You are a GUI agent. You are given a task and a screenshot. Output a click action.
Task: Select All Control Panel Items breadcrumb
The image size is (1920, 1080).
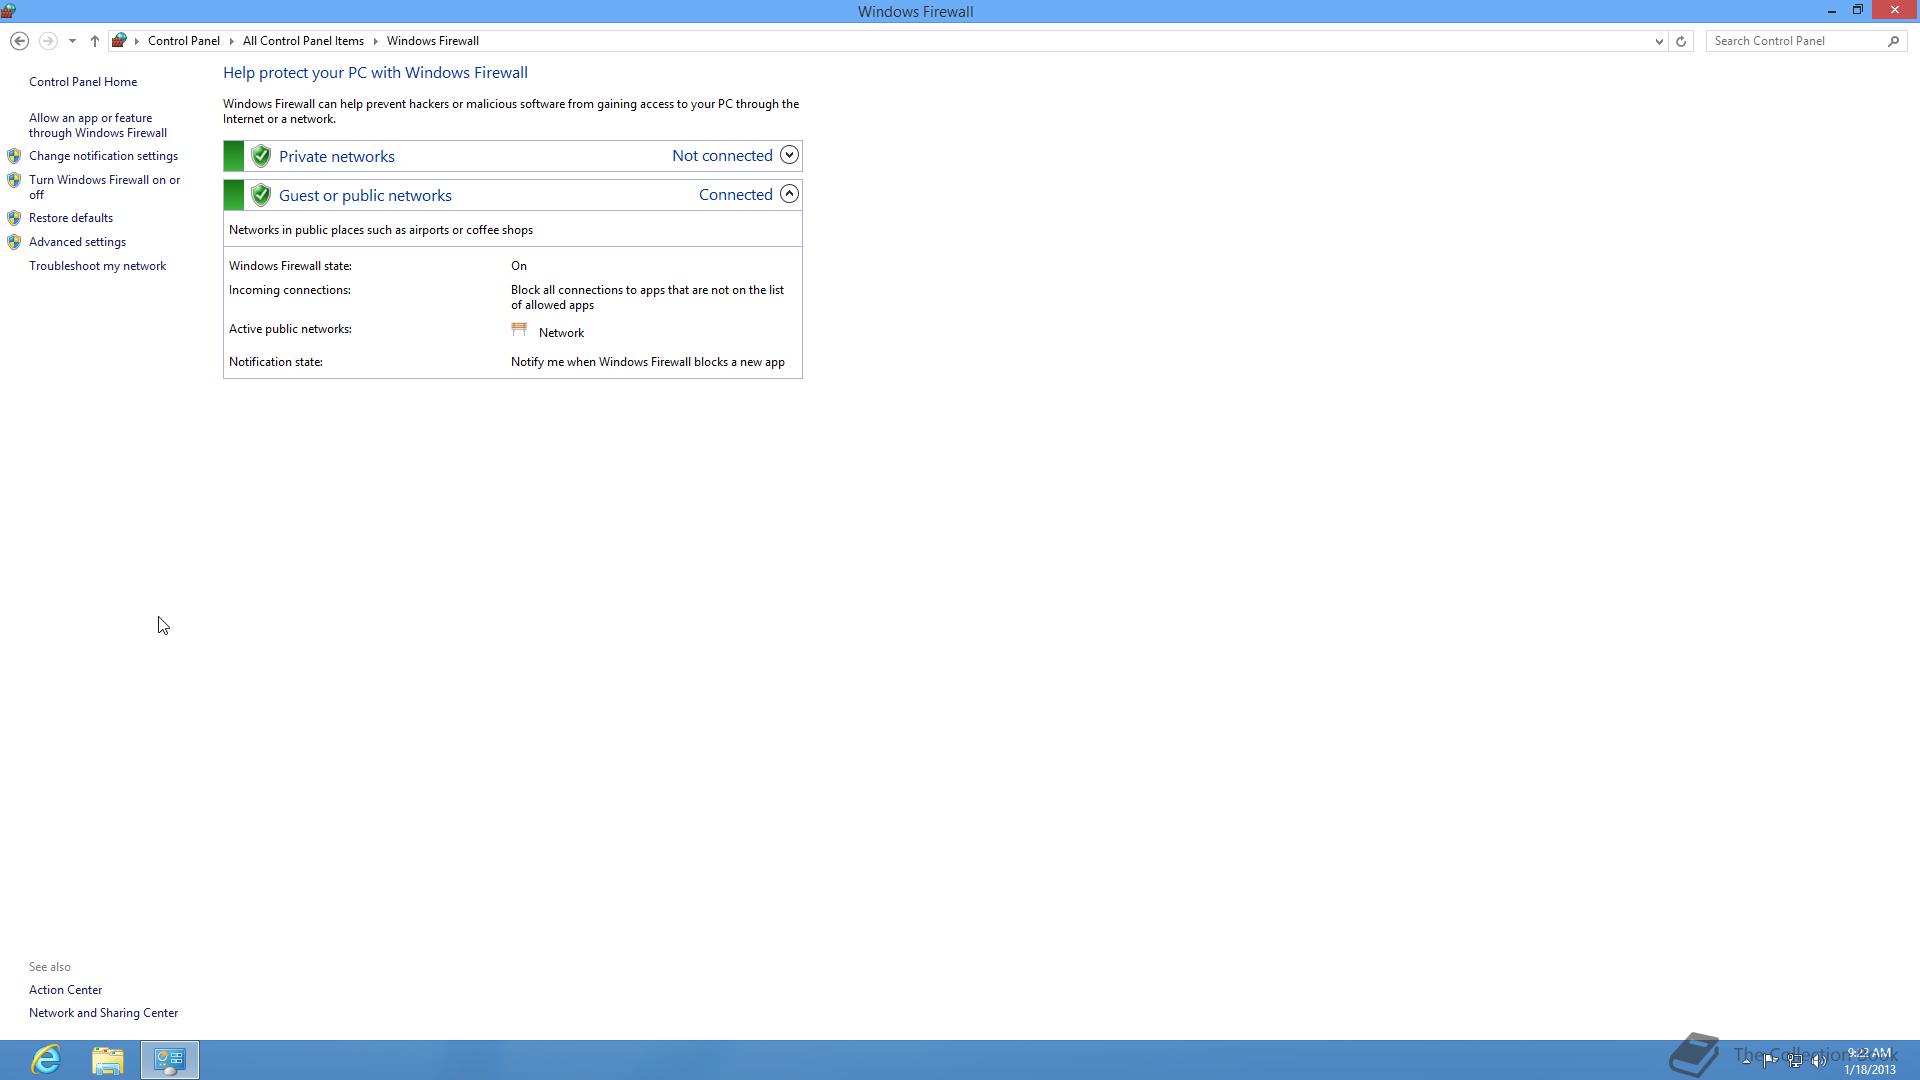pos(303,41)
